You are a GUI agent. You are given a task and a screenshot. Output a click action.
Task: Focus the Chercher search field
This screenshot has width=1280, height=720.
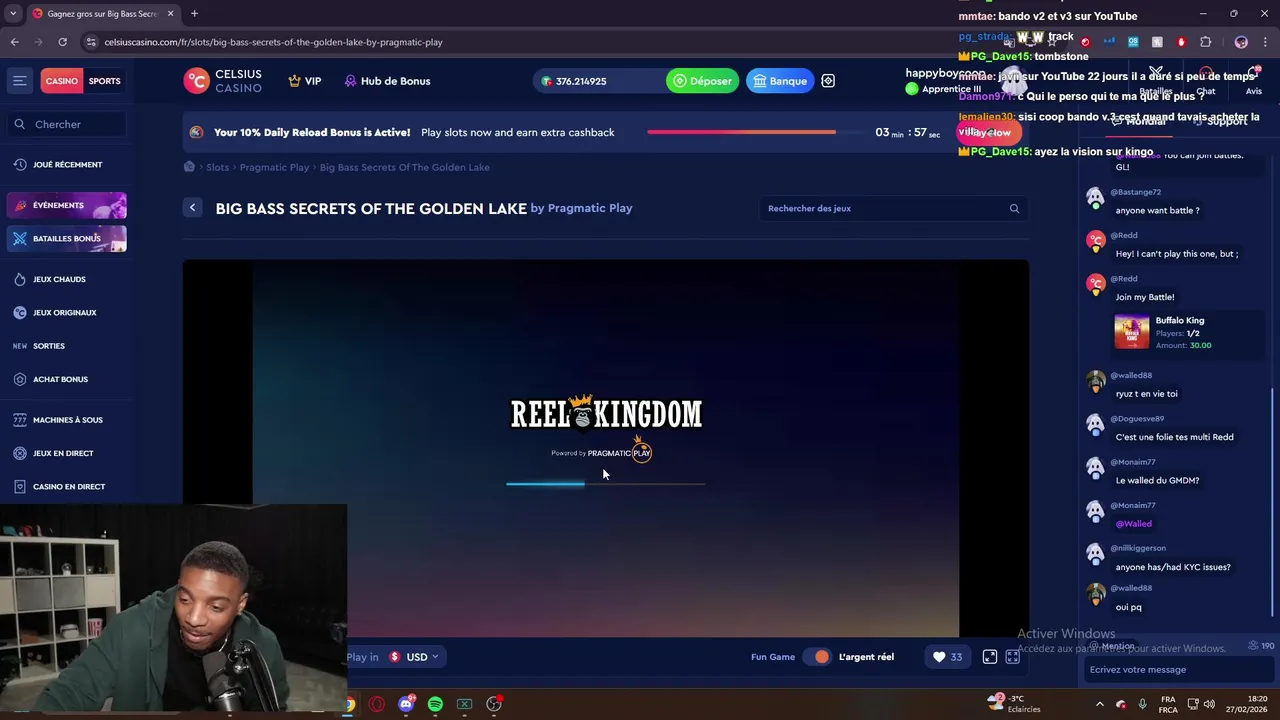(x=66, y=124)
